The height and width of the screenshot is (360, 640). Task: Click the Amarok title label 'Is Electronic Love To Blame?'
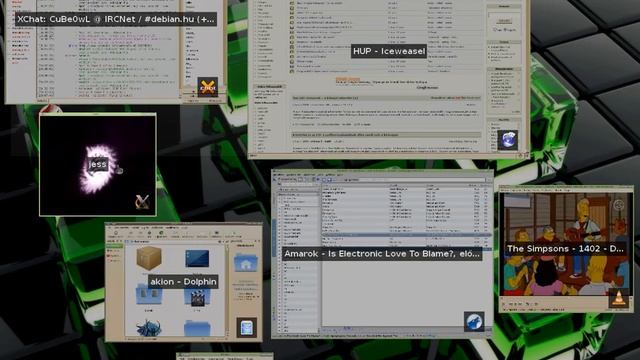coord(382,254)
